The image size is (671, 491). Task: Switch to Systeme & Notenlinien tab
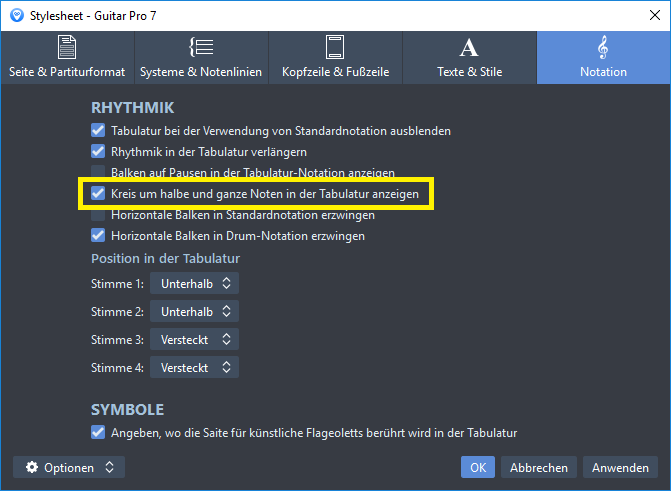(x=201, y=57)
